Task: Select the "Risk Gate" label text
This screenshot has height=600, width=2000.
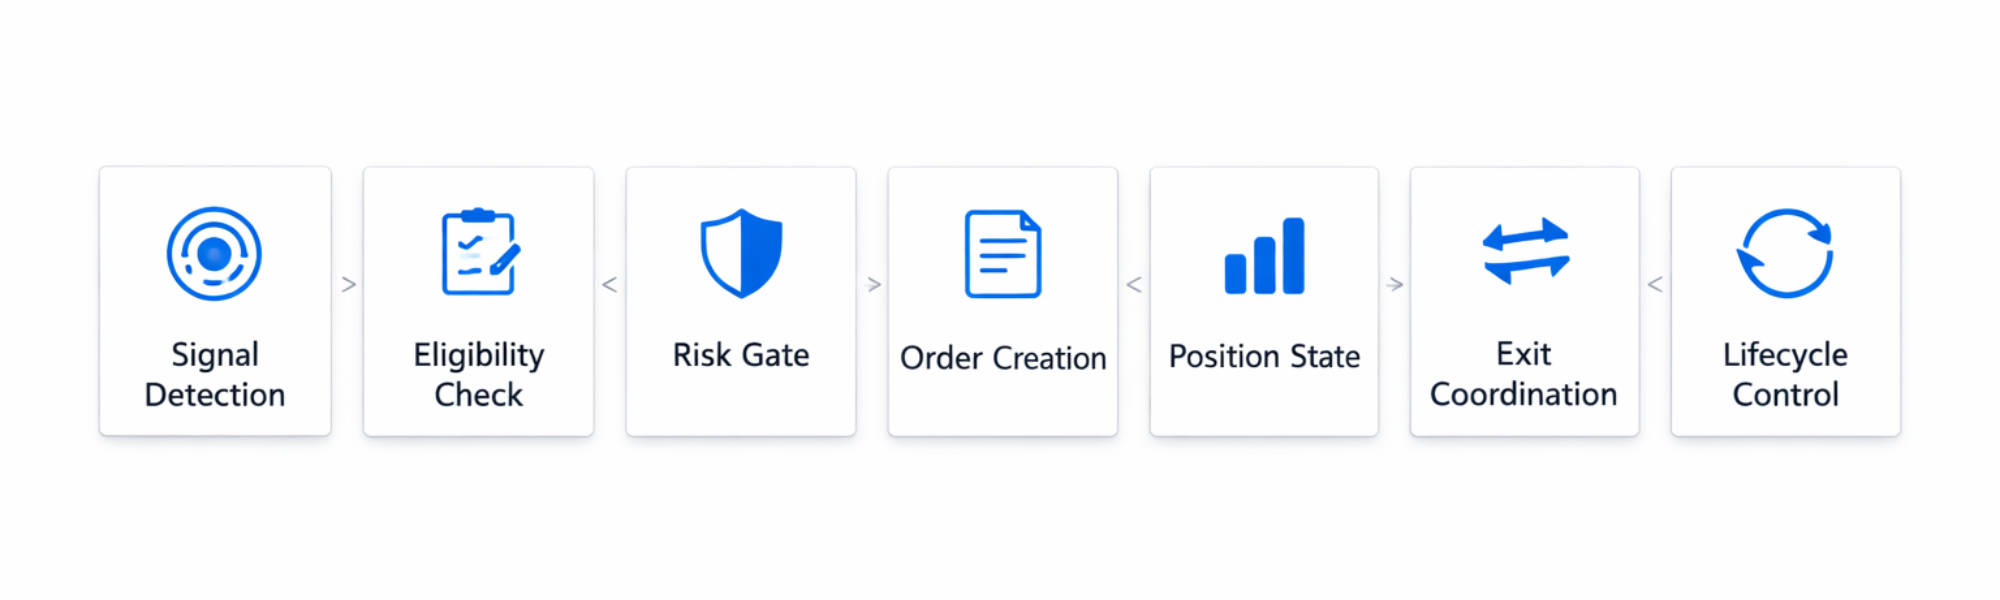Action: pyautogui.click(x=741, y=355)
